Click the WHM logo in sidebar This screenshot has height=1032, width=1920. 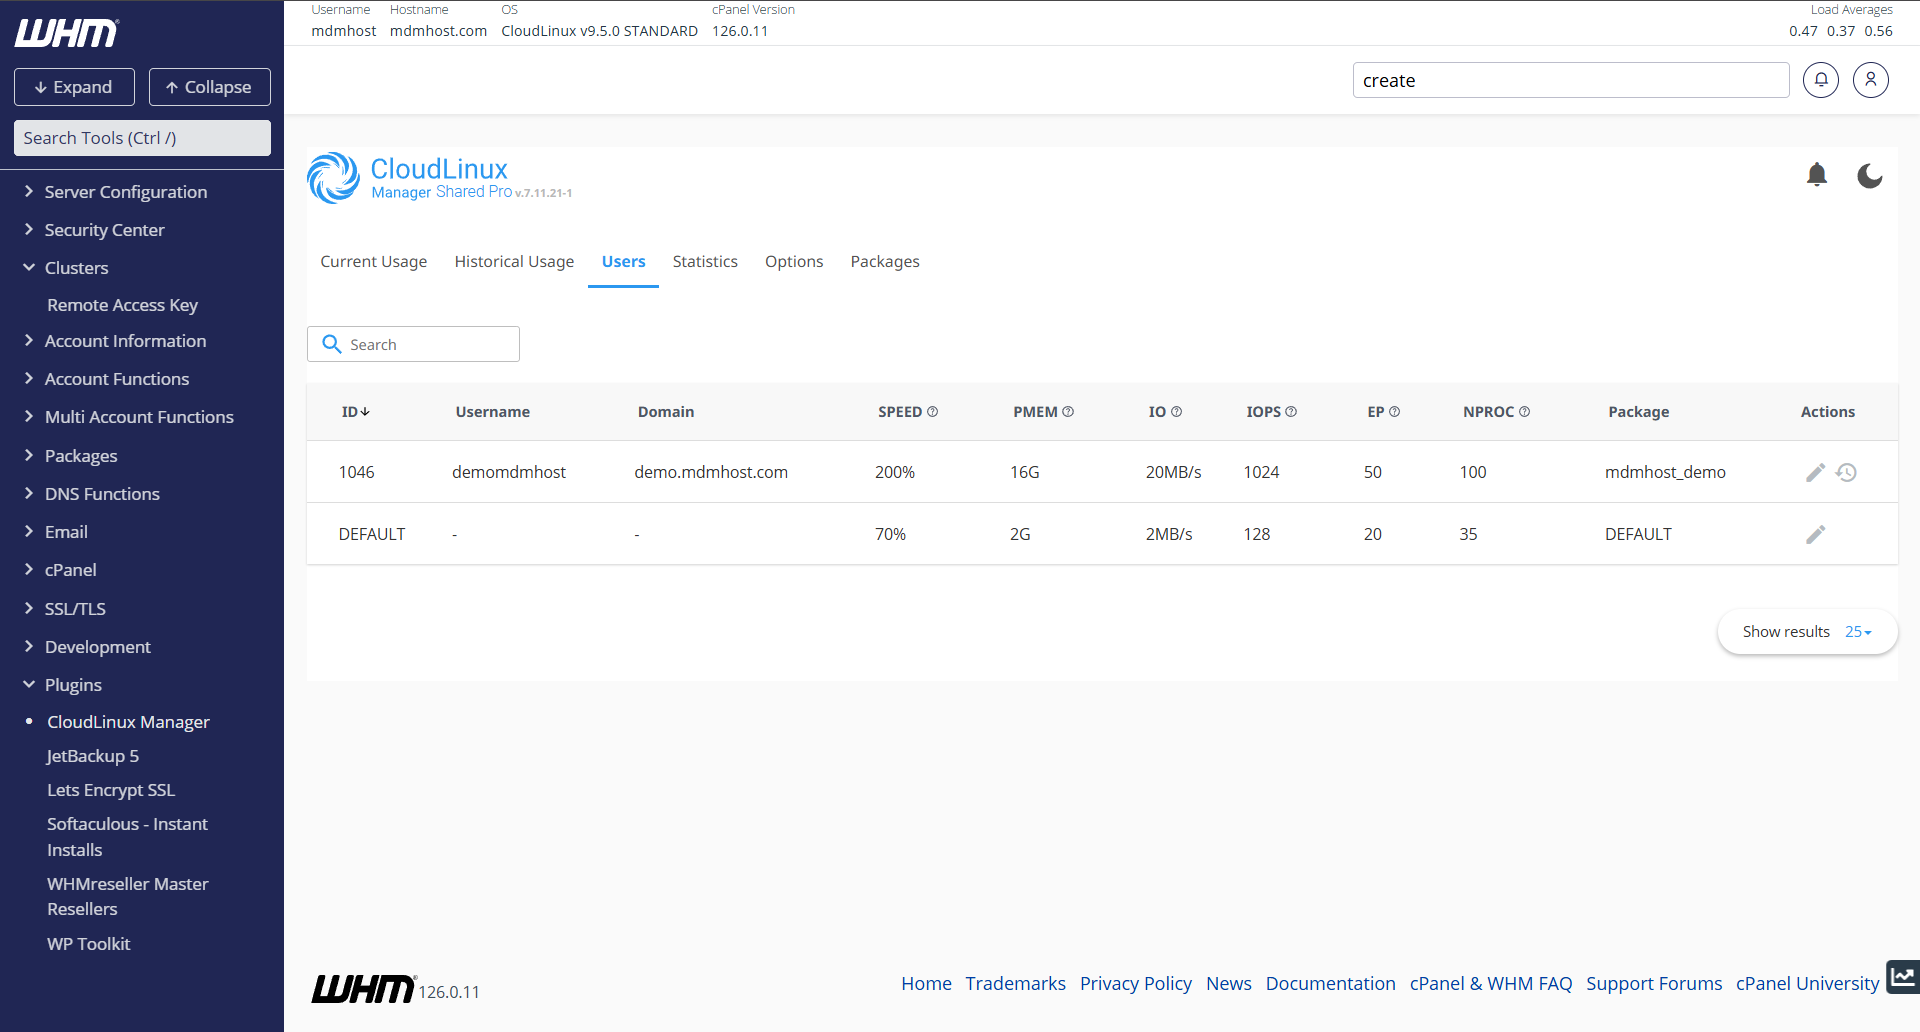pyautogui.click(x=66, y=33)
